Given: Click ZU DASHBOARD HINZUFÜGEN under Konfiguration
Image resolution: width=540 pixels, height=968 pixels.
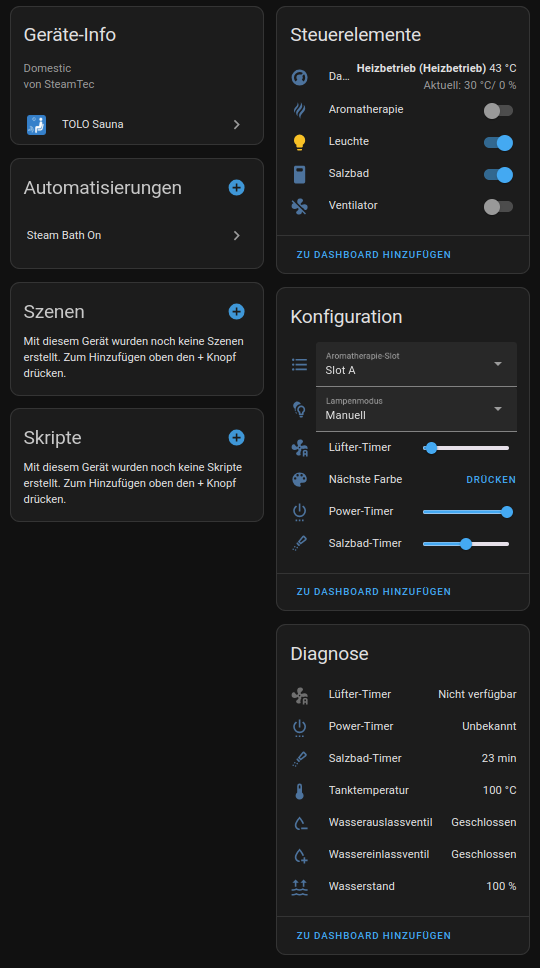Looking at the screenshot, I should coord(373,591).
